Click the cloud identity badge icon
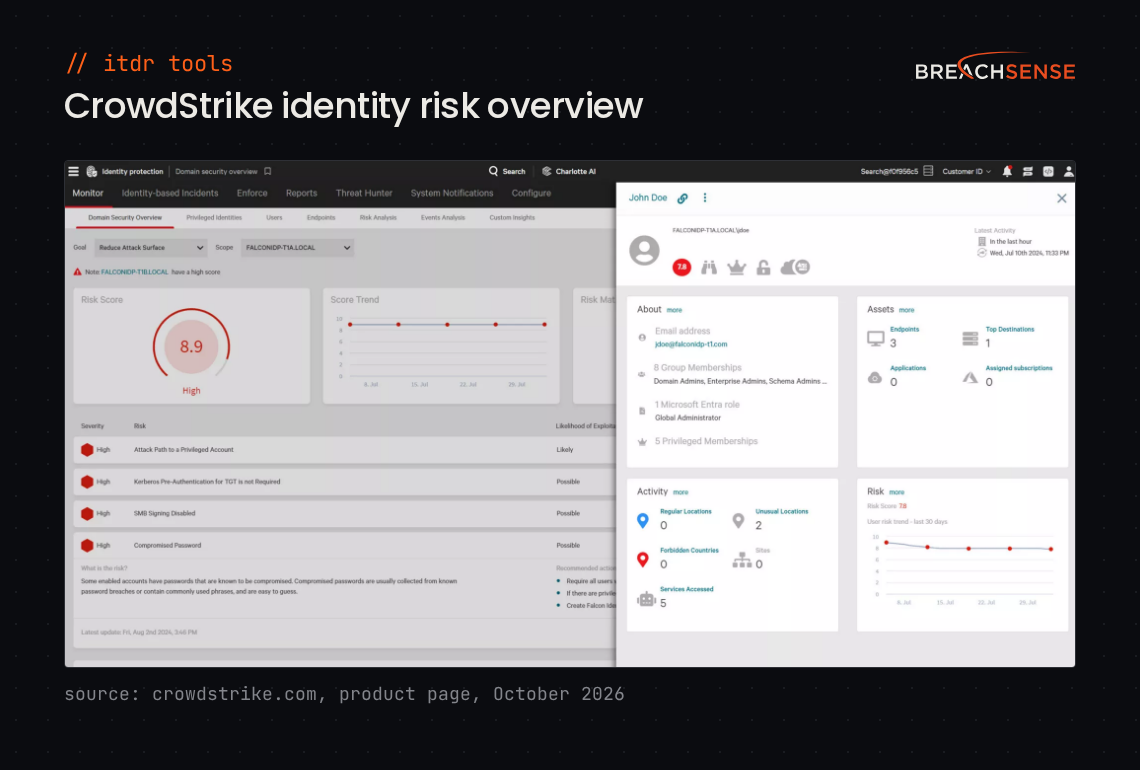Viewport: 1140px width, 770px height. point(795,267)
